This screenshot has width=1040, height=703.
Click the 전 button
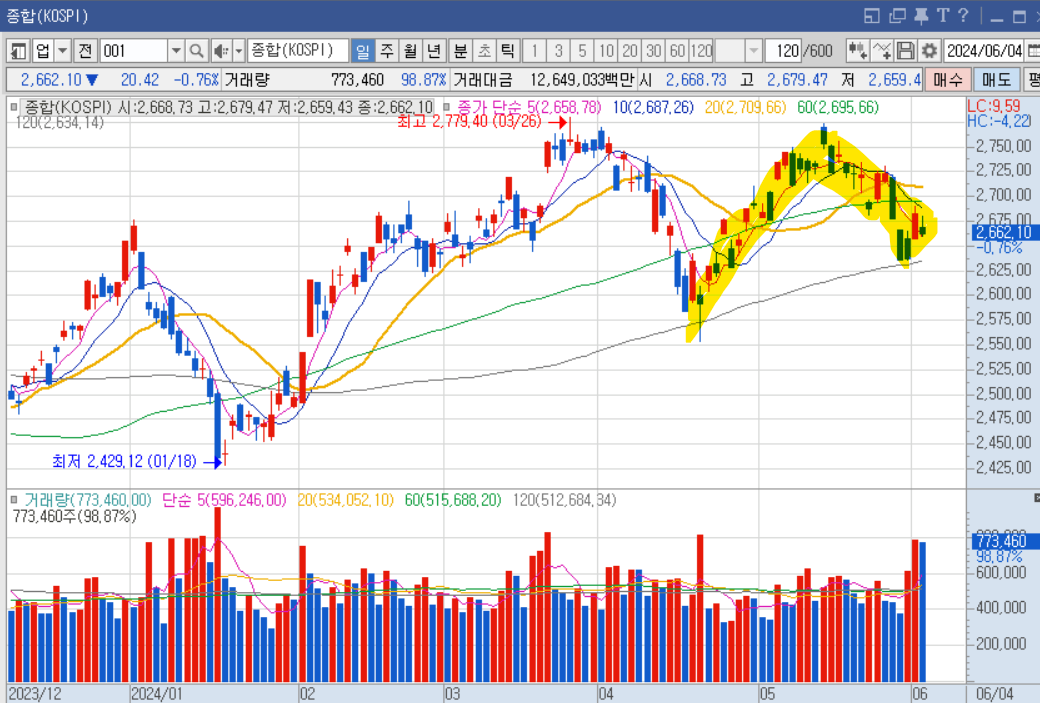85,50
